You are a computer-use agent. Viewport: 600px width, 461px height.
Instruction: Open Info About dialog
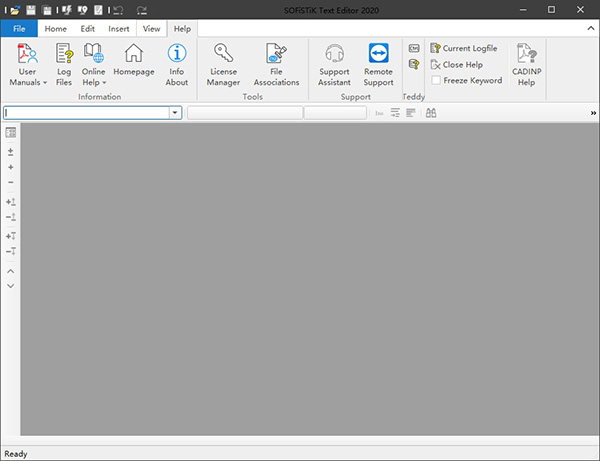point(177,64)
